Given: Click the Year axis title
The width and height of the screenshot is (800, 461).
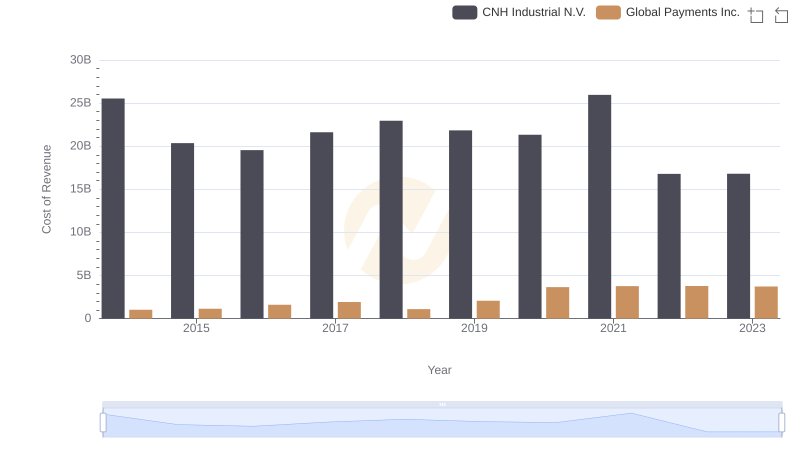Looking at the screenshot, I should point(439,370).
